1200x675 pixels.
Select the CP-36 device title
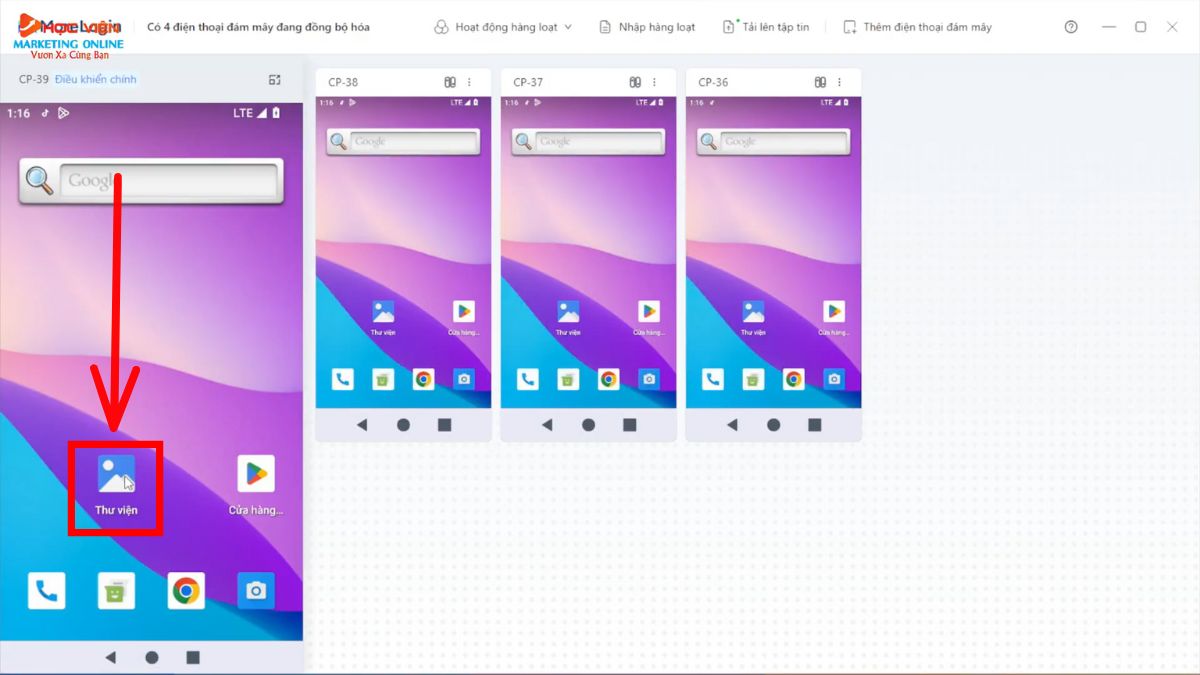(713, 82)
